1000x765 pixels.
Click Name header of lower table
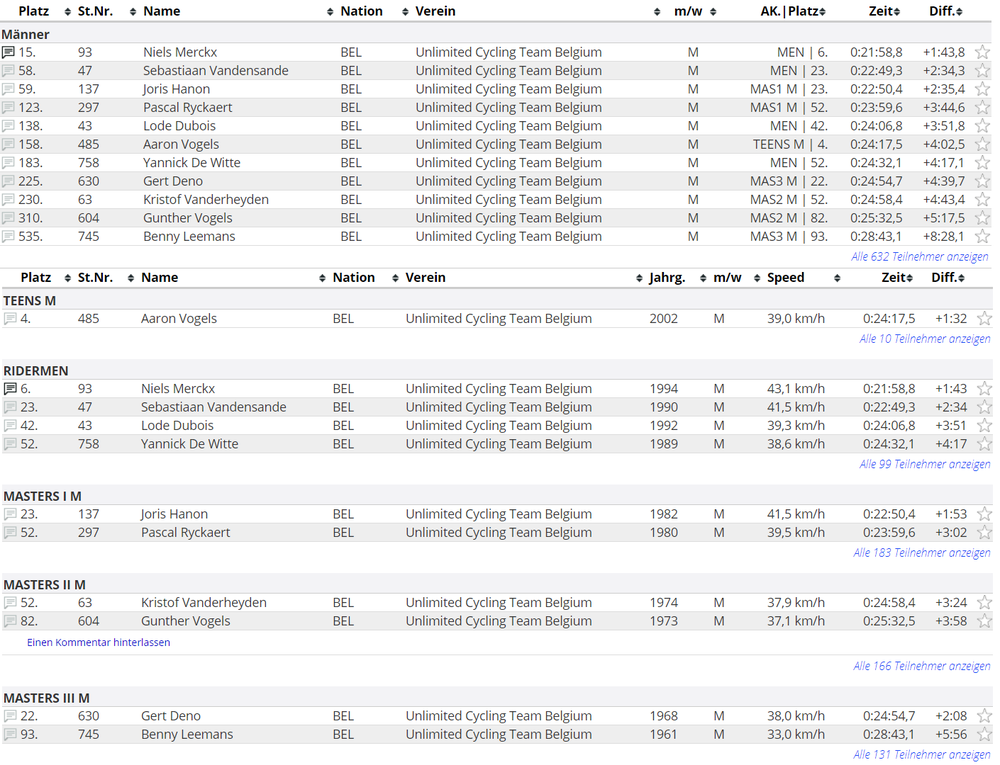tap(159, 278)
